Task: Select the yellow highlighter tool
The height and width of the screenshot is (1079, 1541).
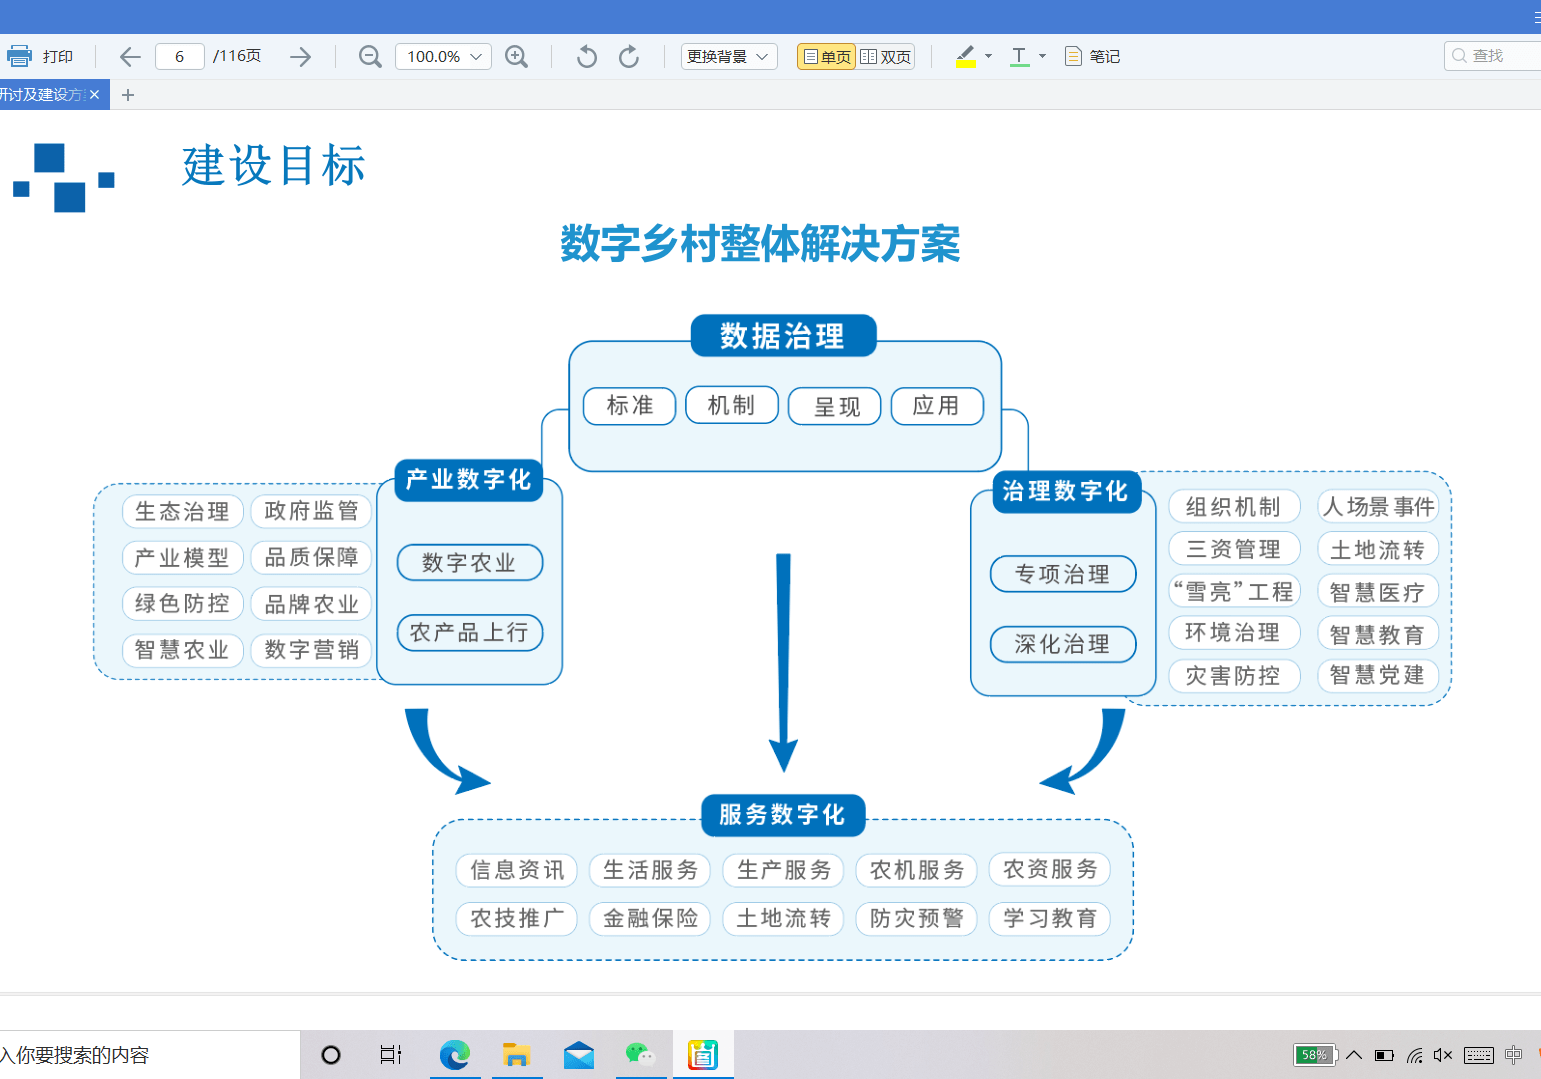Action: coord(965,56)
